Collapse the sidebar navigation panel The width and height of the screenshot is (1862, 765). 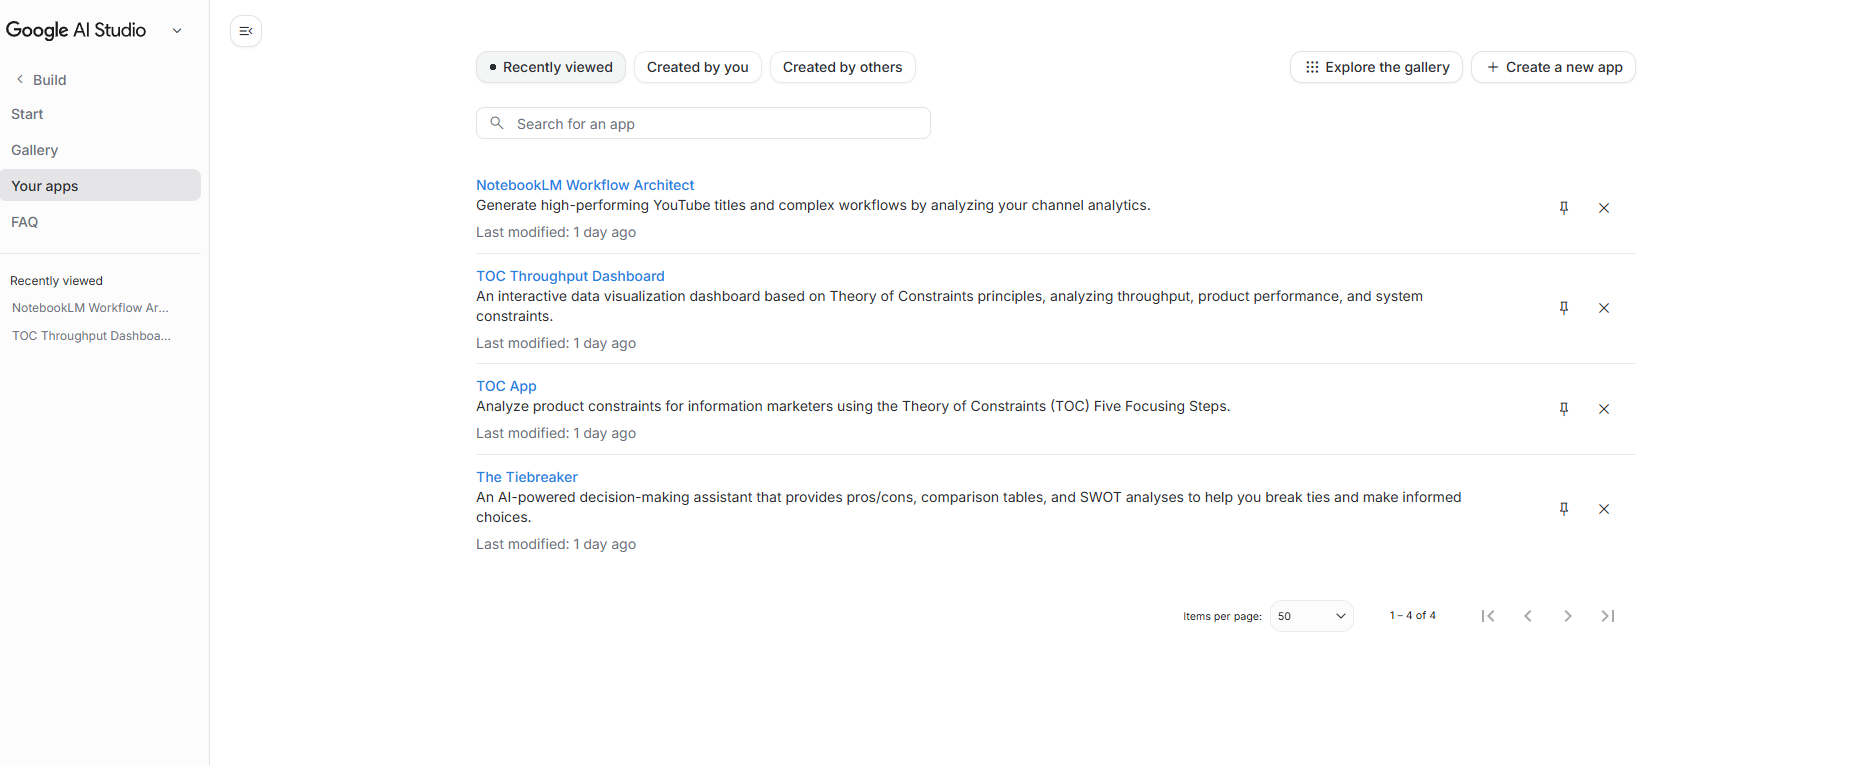(x=246, y=31)
